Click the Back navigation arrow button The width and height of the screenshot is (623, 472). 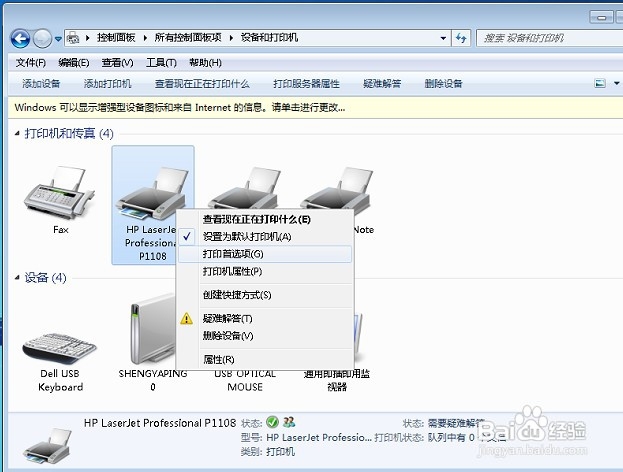[21, 39]
